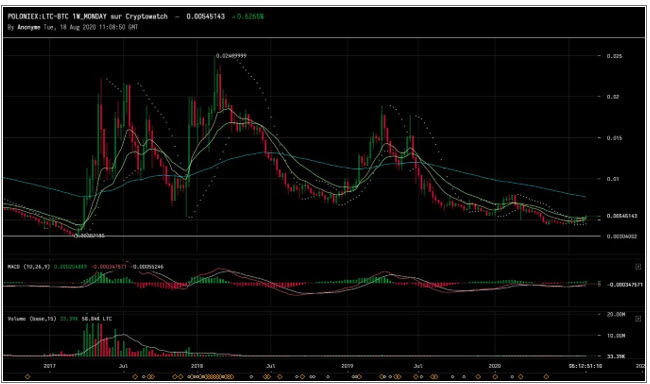This screenshot has width=650, height=384.
Task: Click the 2018 label on time axis
Action: 197,366
